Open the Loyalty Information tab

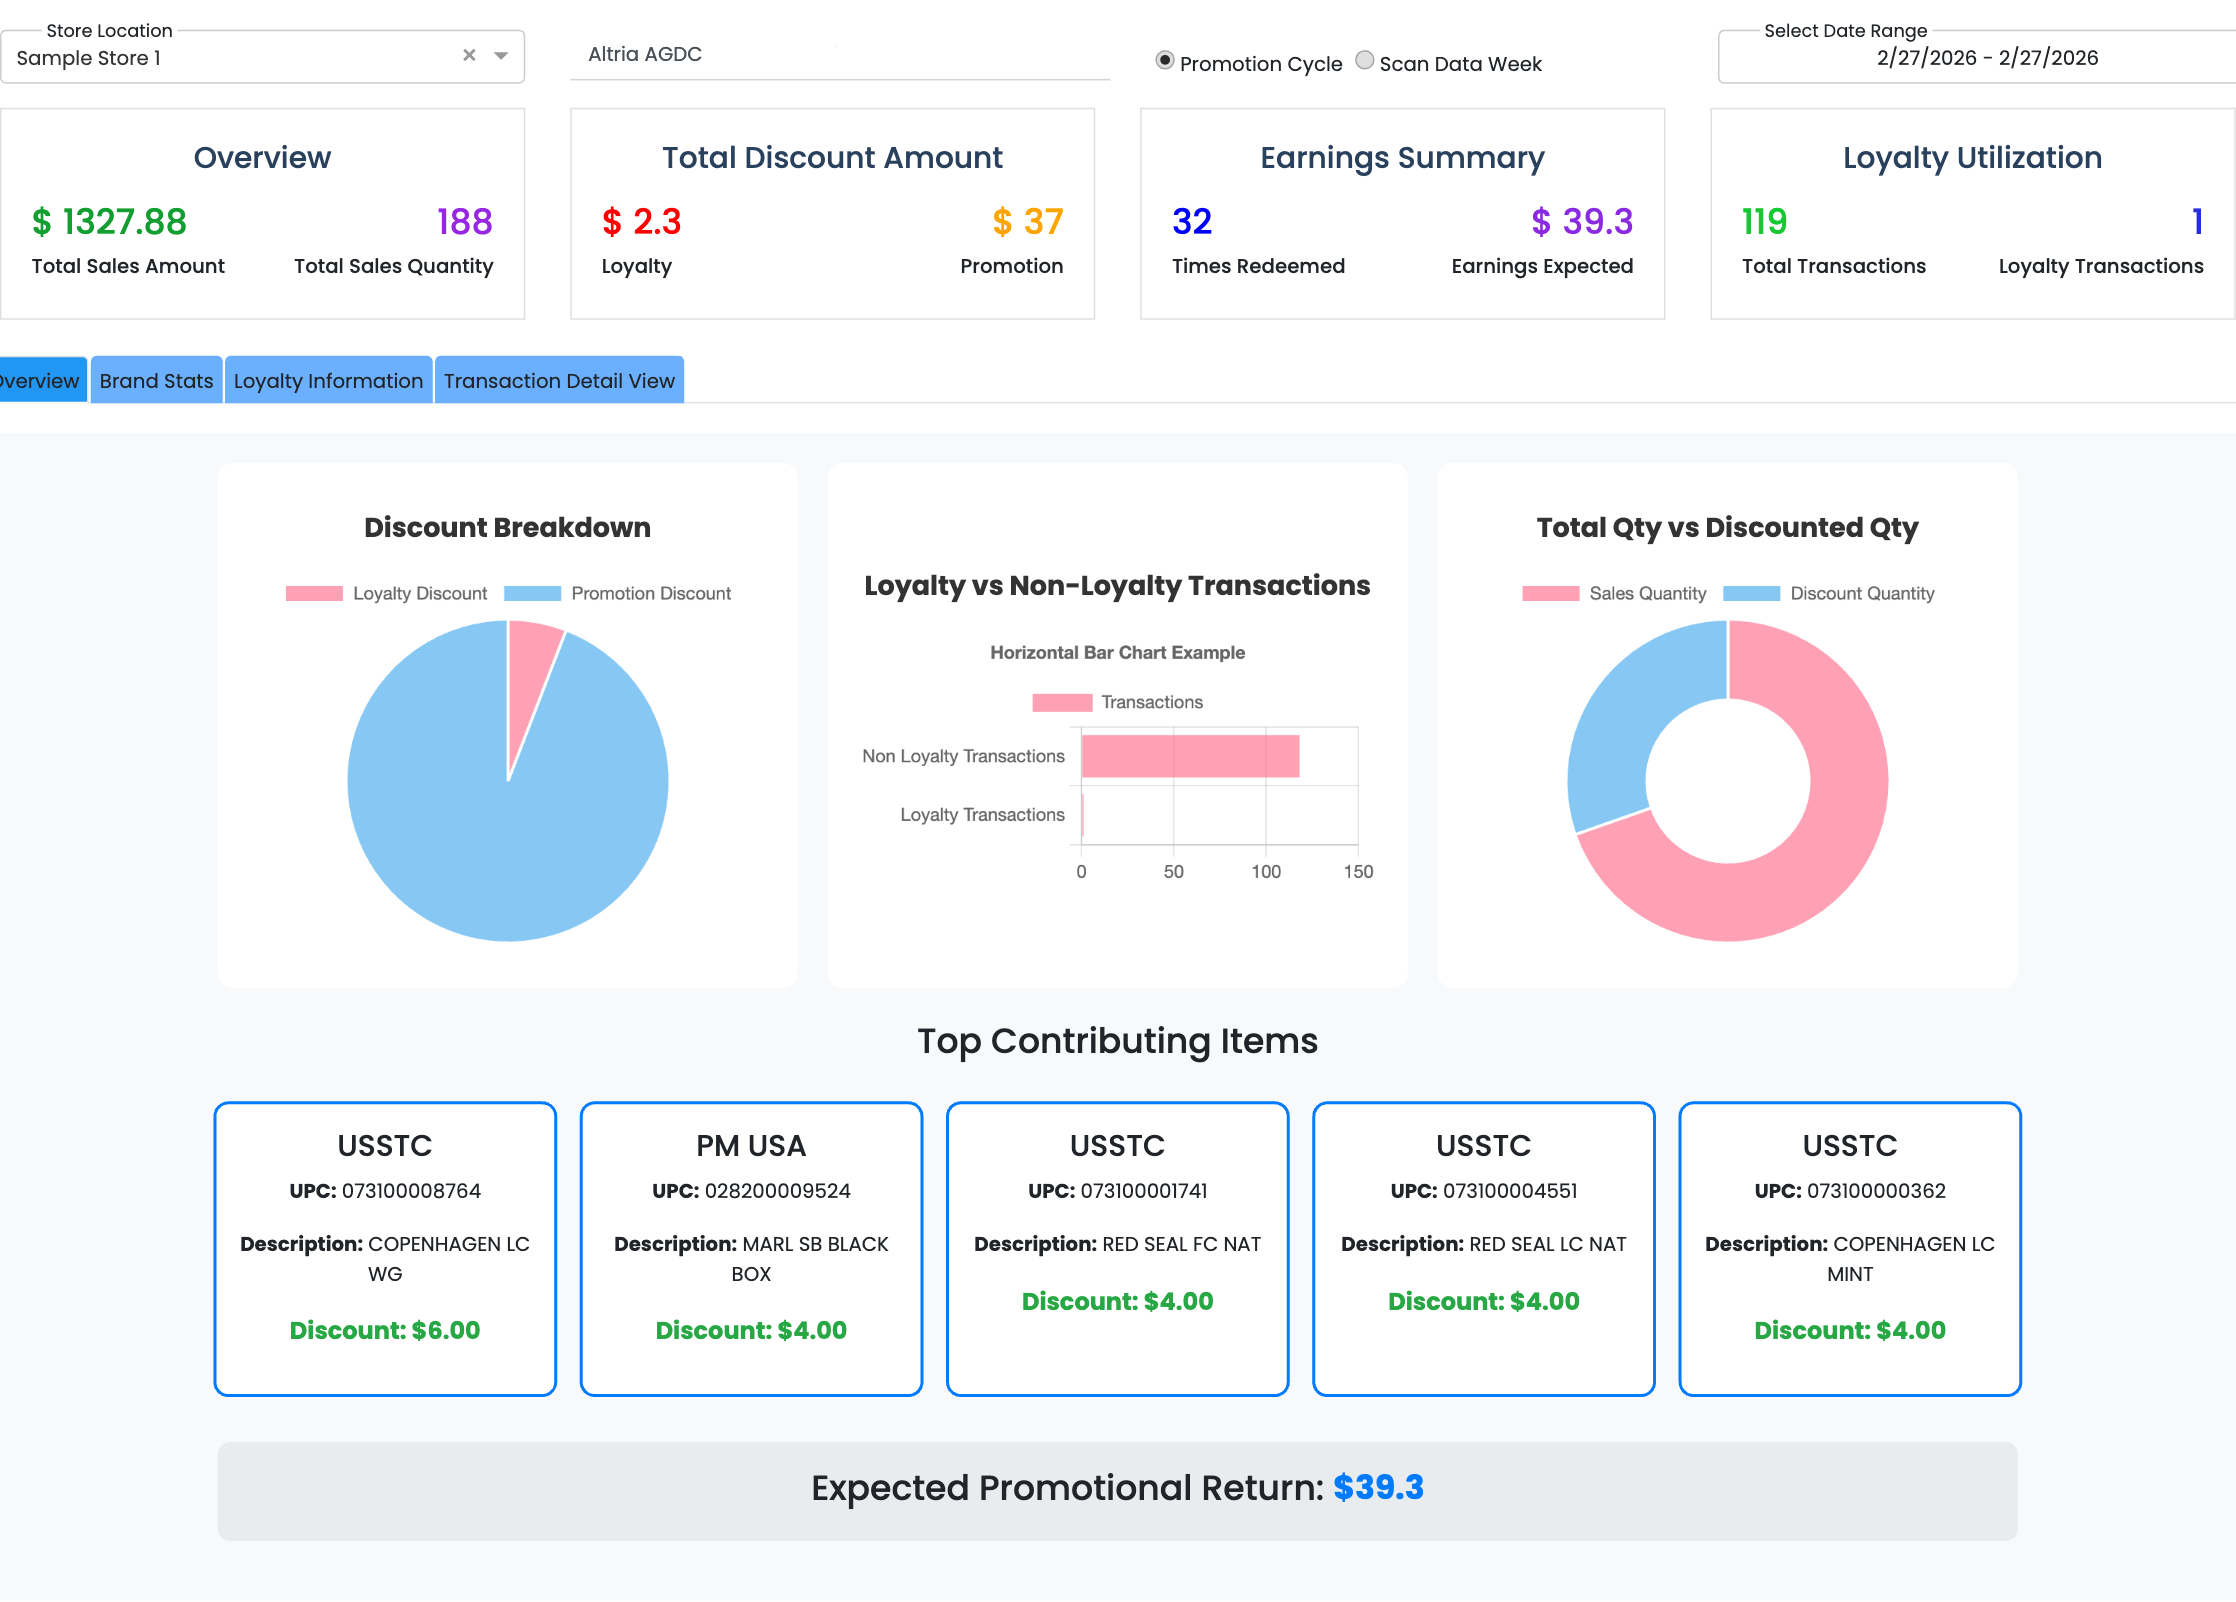point(328,381)
